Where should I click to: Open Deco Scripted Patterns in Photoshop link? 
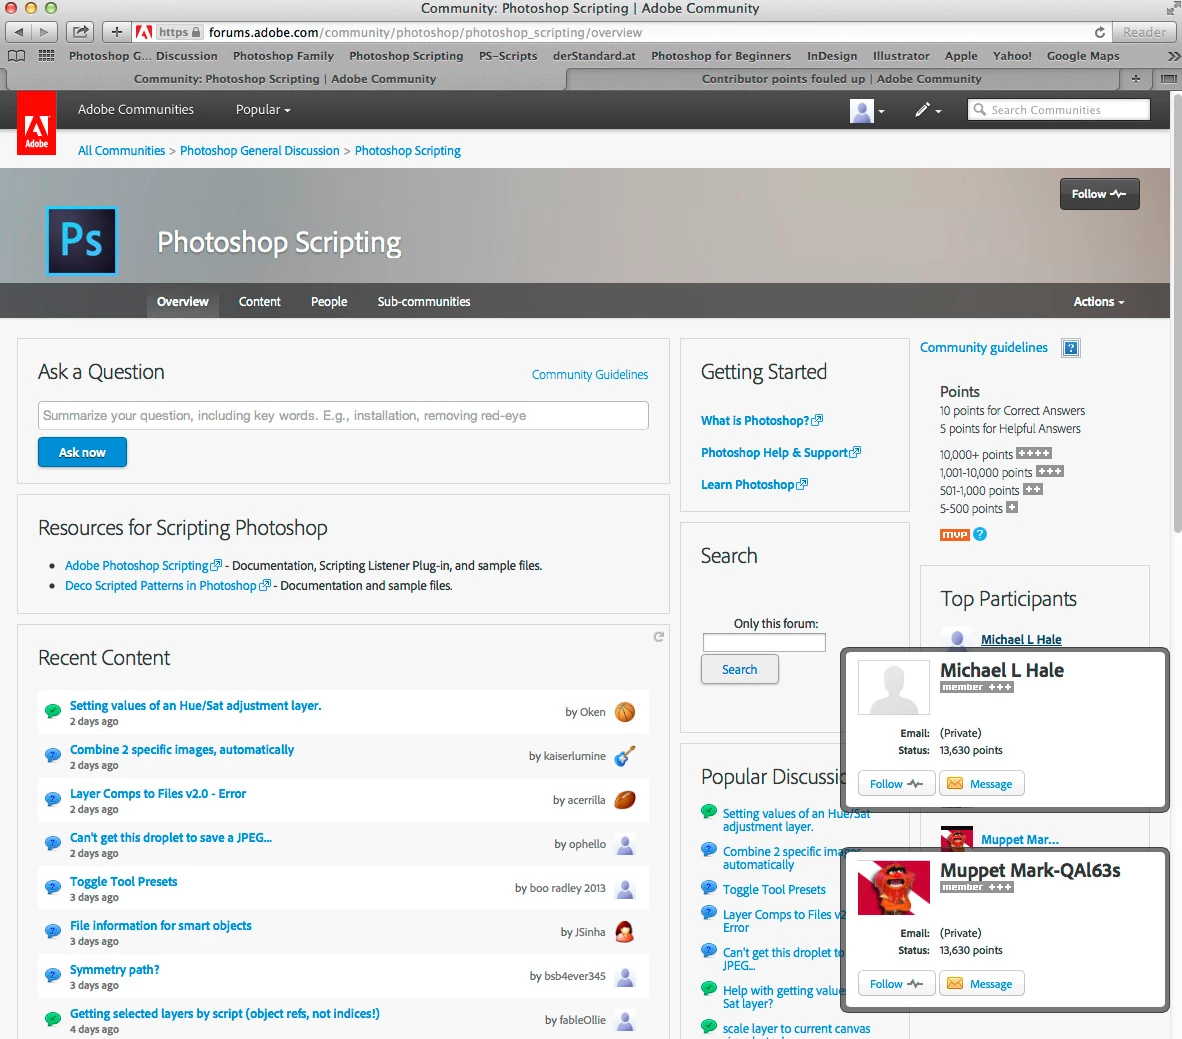pyautogui.click(x=167, y=586)
